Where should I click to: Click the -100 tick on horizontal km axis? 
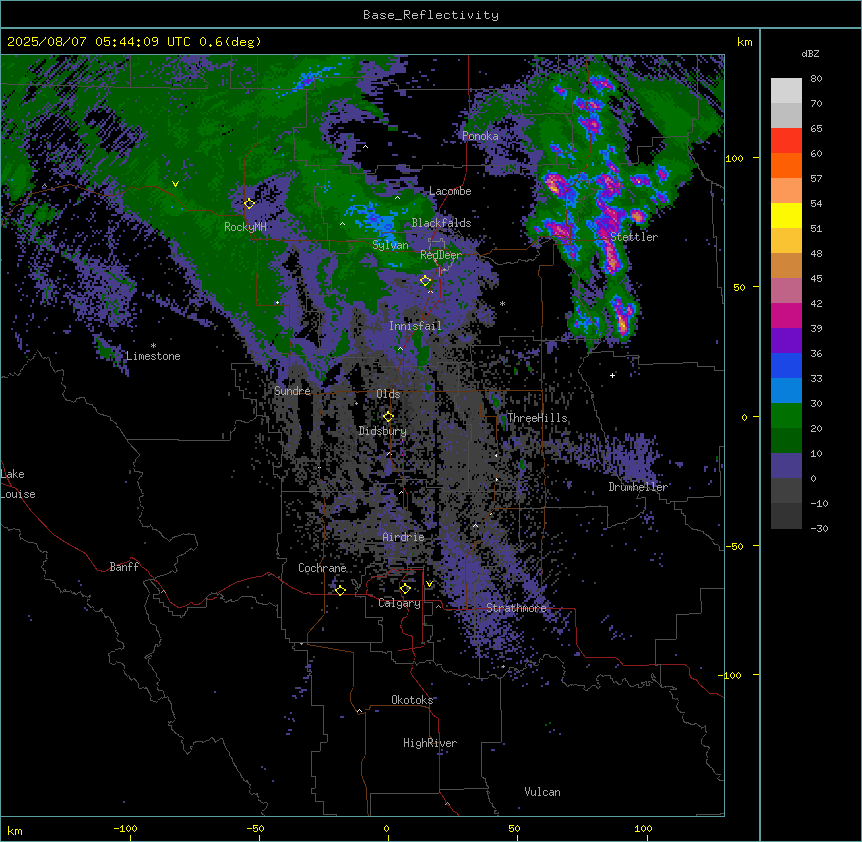(x=125, y=828)
